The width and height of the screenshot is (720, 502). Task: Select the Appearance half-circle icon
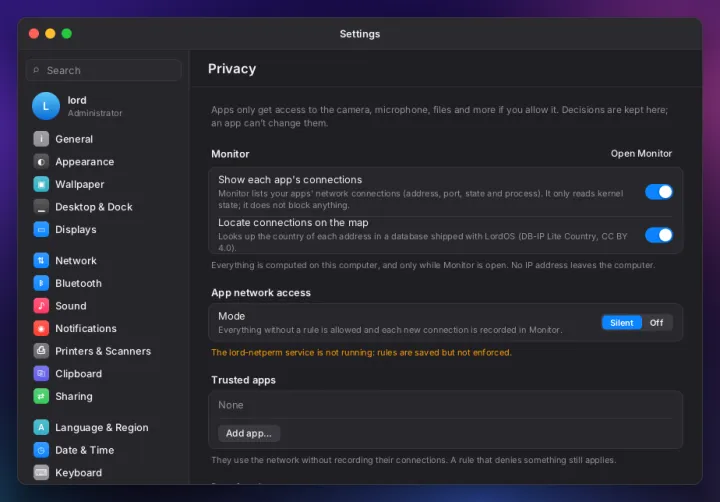(41, 162)
